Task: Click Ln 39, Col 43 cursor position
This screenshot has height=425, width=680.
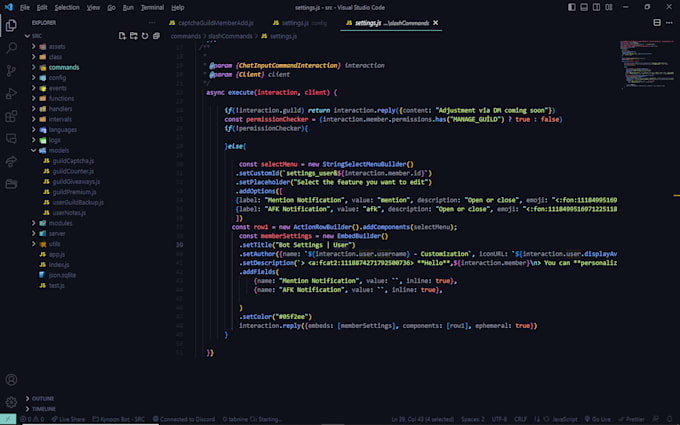Action: (x=422, y=419)
